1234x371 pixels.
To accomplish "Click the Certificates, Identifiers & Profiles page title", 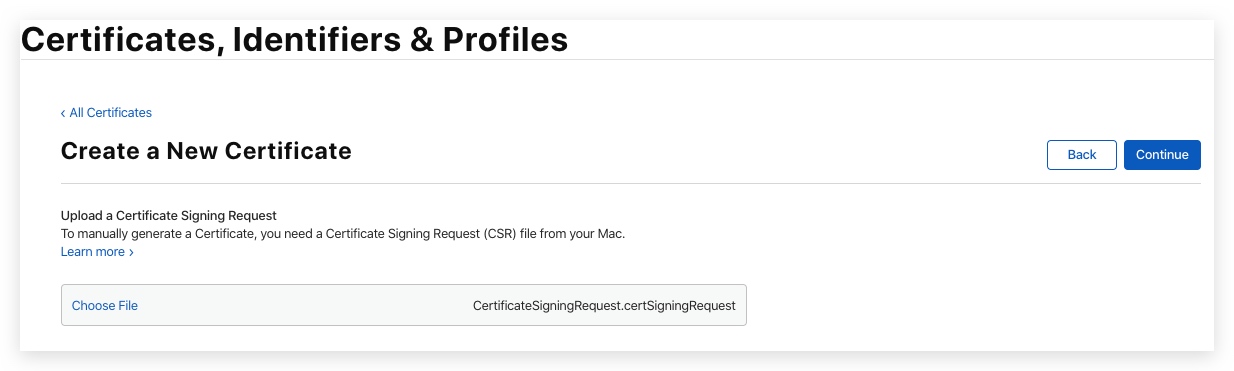I will coord(294,39).
